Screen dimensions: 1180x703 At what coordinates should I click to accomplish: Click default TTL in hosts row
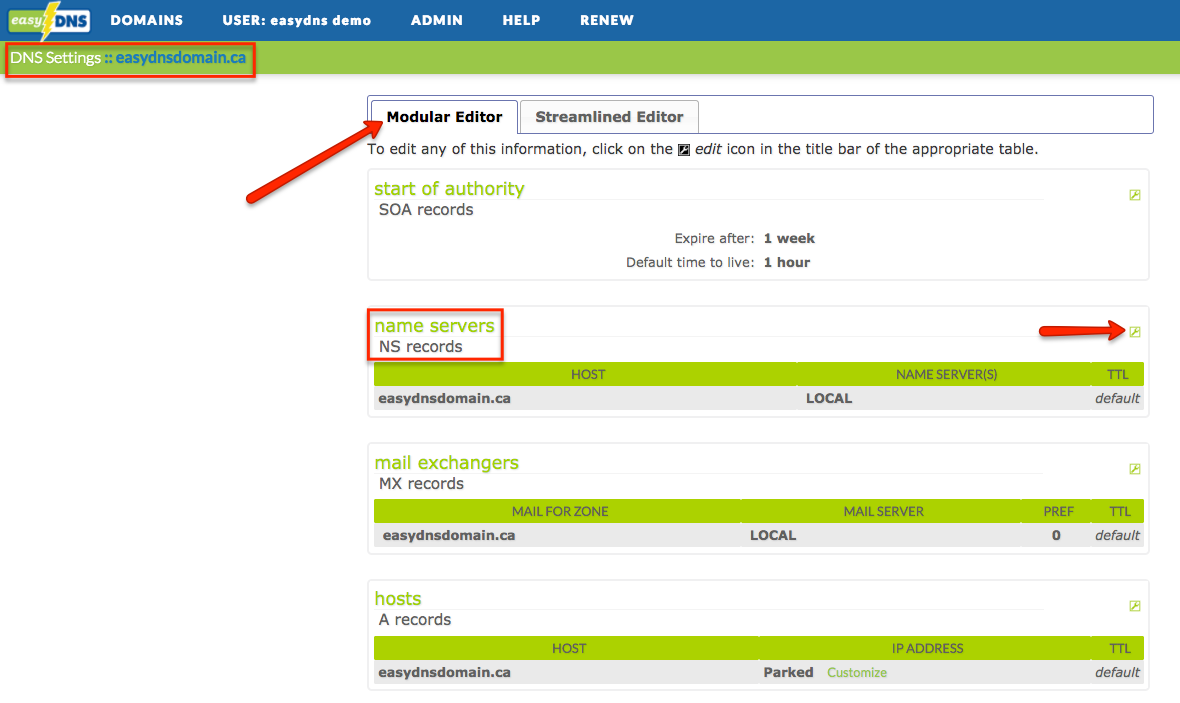pyautogui.click(x=1117, y=672)
